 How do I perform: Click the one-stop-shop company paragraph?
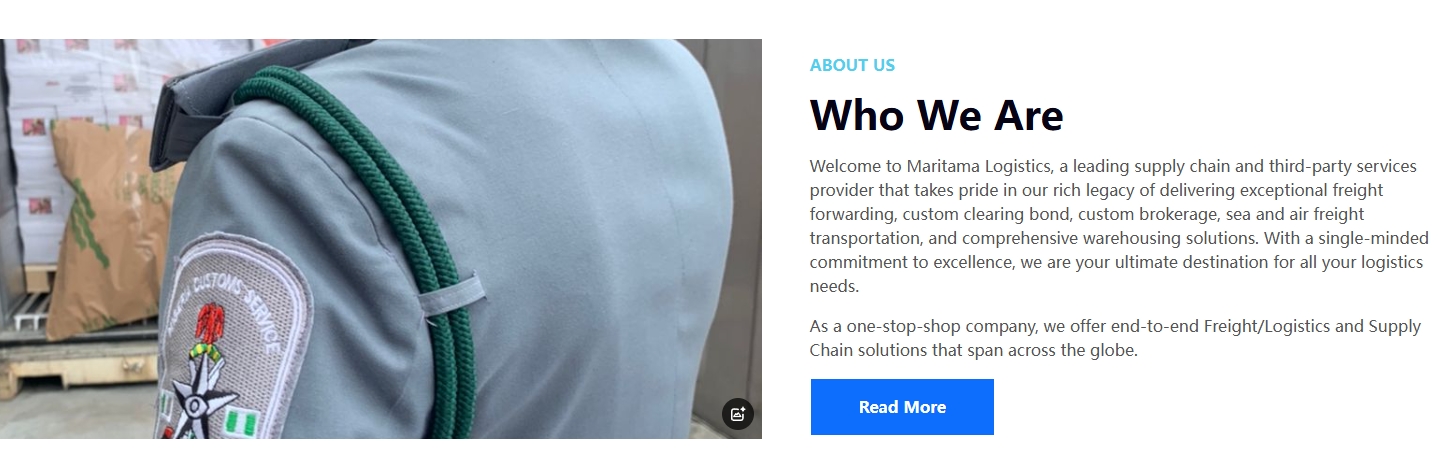pos(1115,339)
